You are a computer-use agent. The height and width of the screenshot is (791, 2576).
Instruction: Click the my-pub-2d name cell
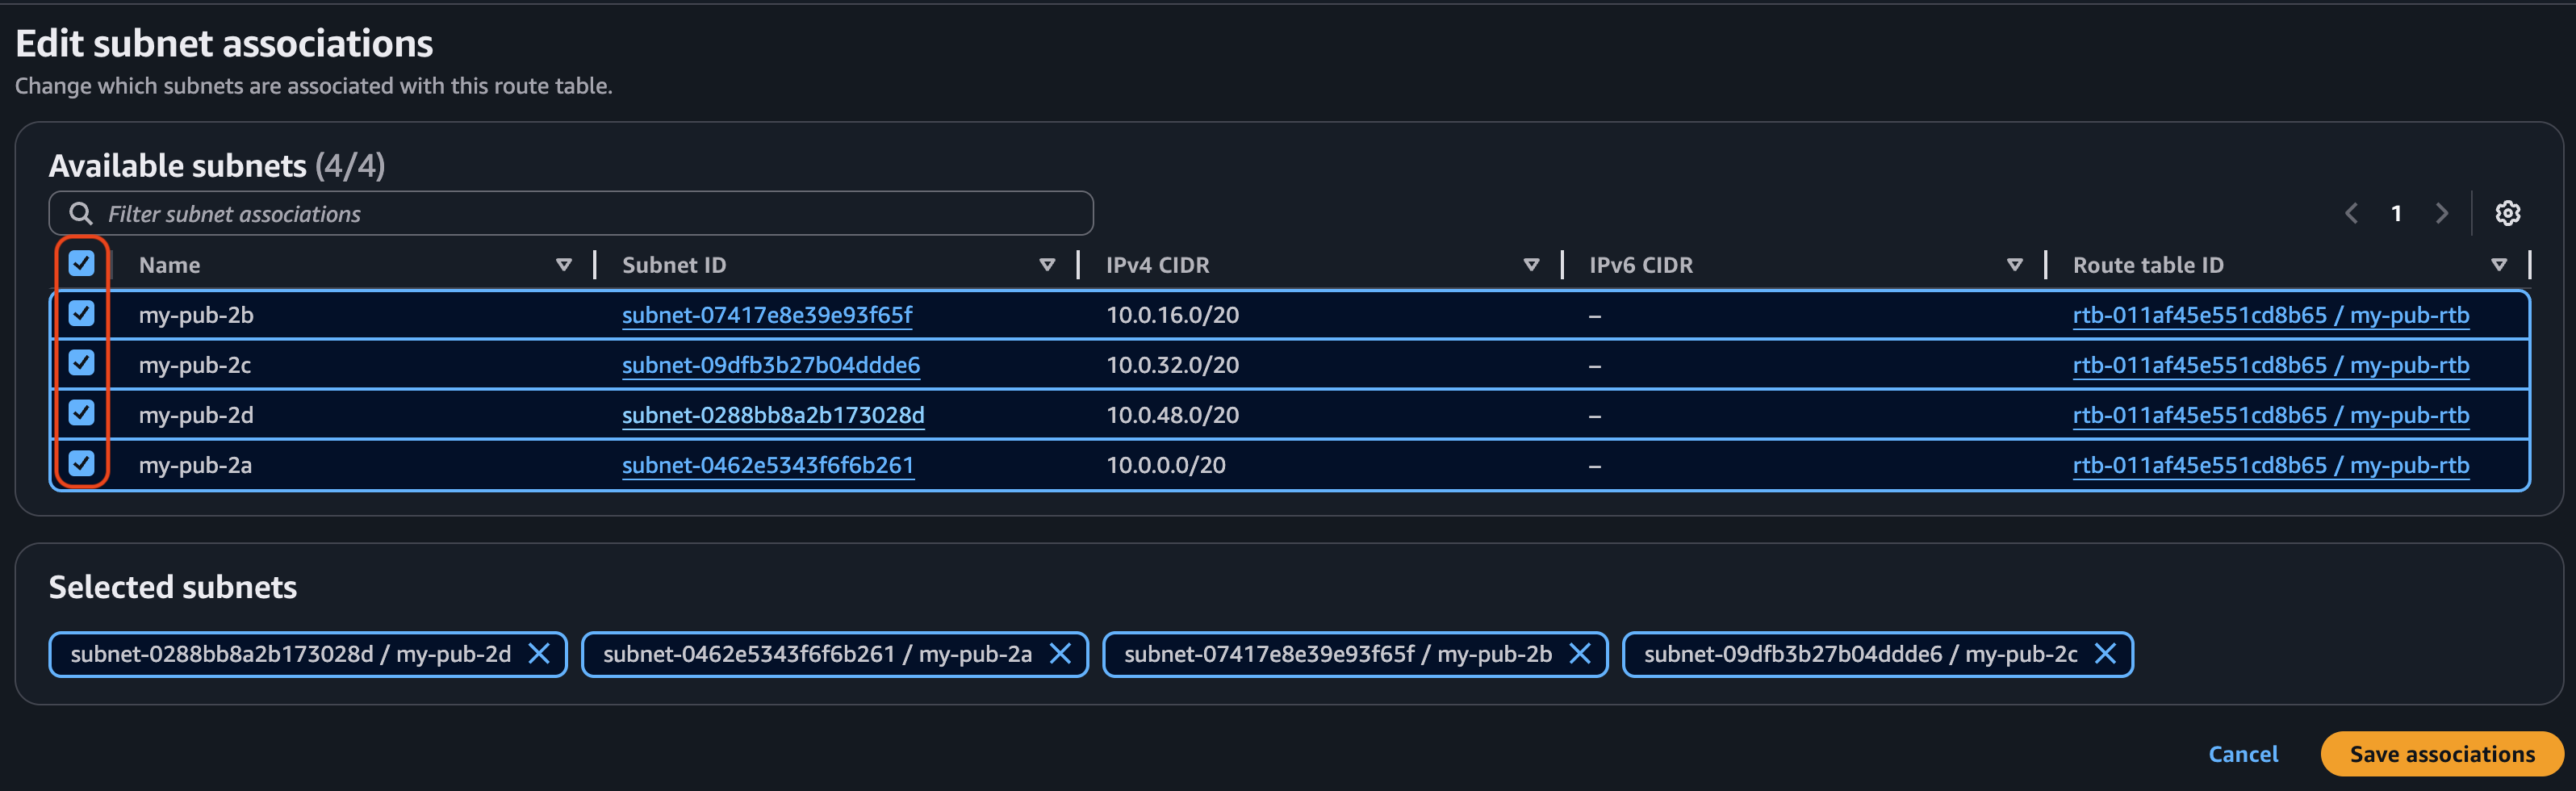(x=196, y=415)
